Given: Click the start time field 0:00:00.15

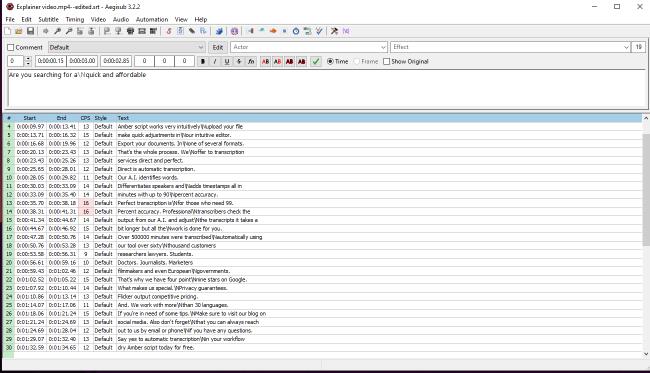Looking at the screenshot, I should click(51, 61).
